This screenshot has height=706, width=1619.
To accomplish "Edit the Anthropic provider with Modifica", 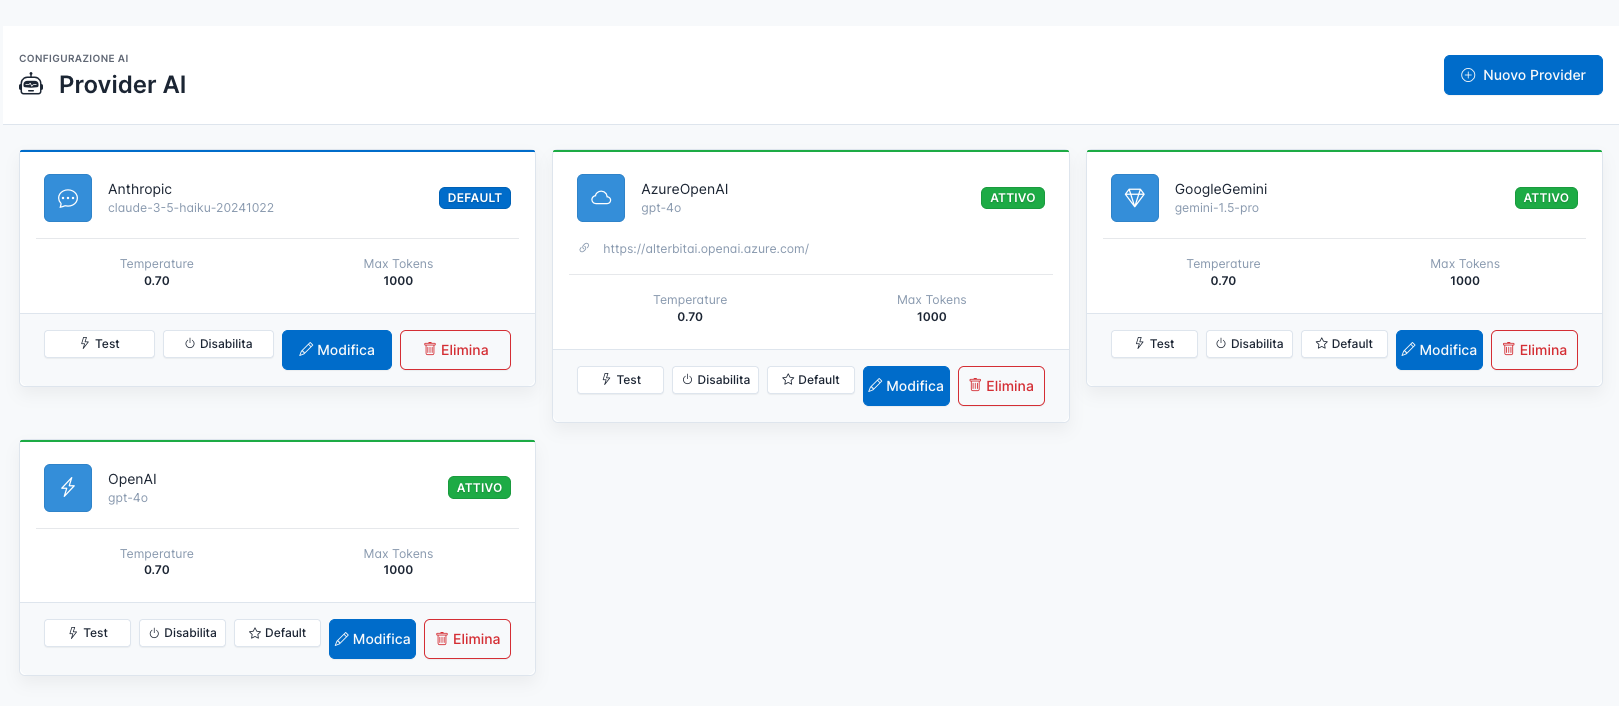I will pos(337,350).
